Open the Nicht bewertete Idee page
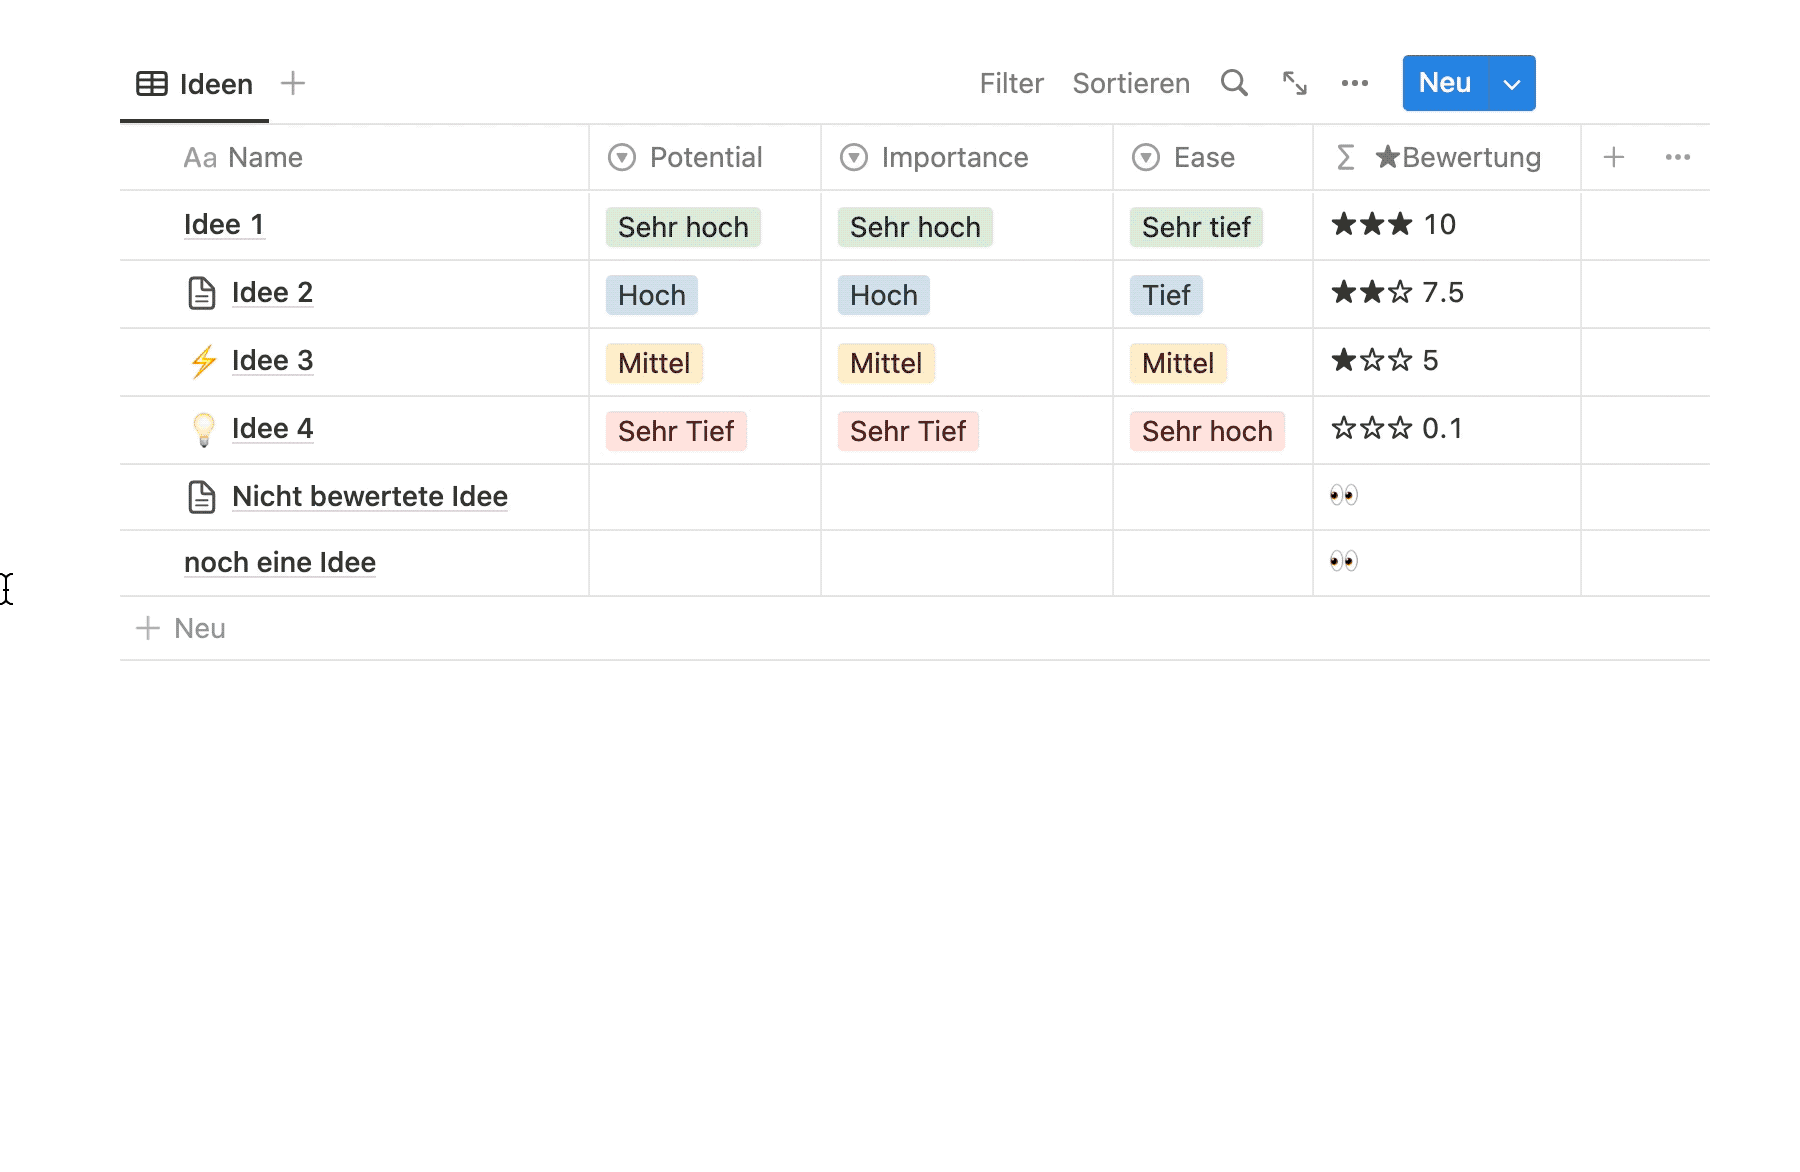Screen dimensions: 1800x1172 tap(369, 496)
